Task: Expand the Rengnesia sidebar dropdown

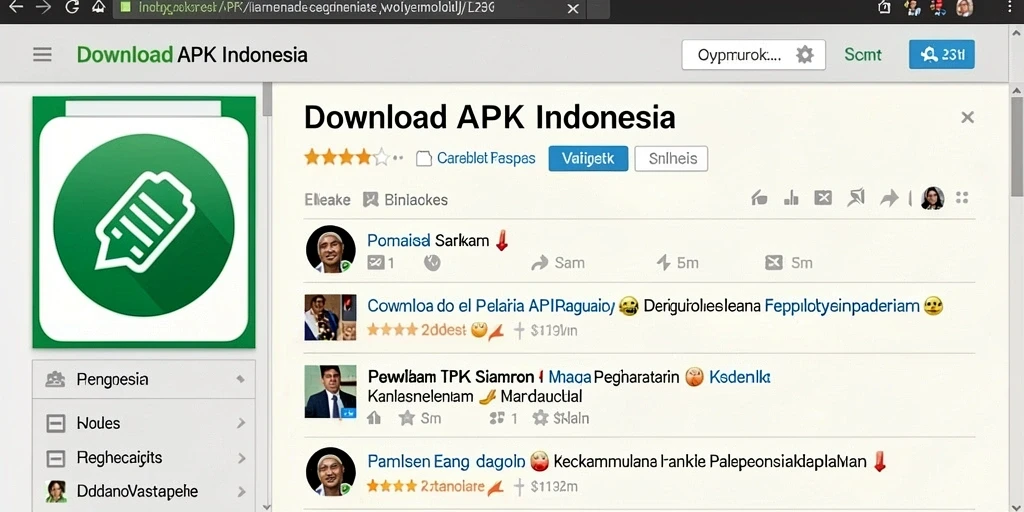Action: (240, 379)
